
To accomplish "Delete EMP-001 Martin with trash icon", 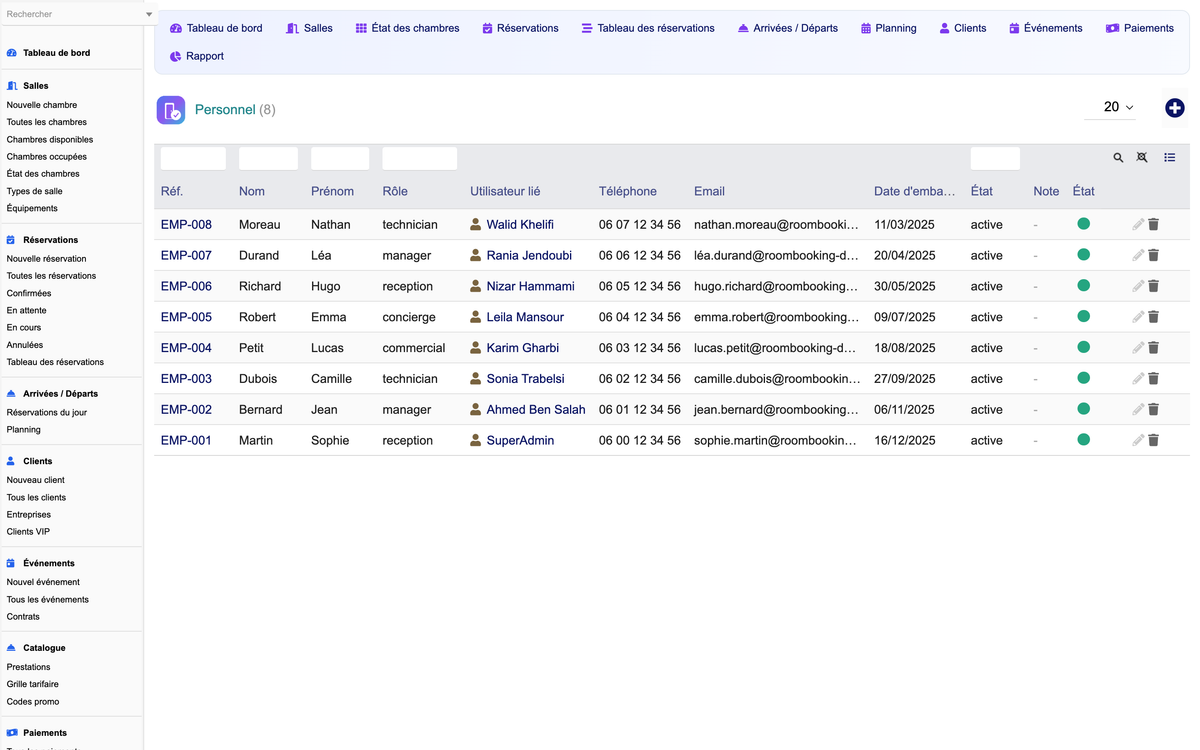I will pyautogui.click(x=1153, y=440).
